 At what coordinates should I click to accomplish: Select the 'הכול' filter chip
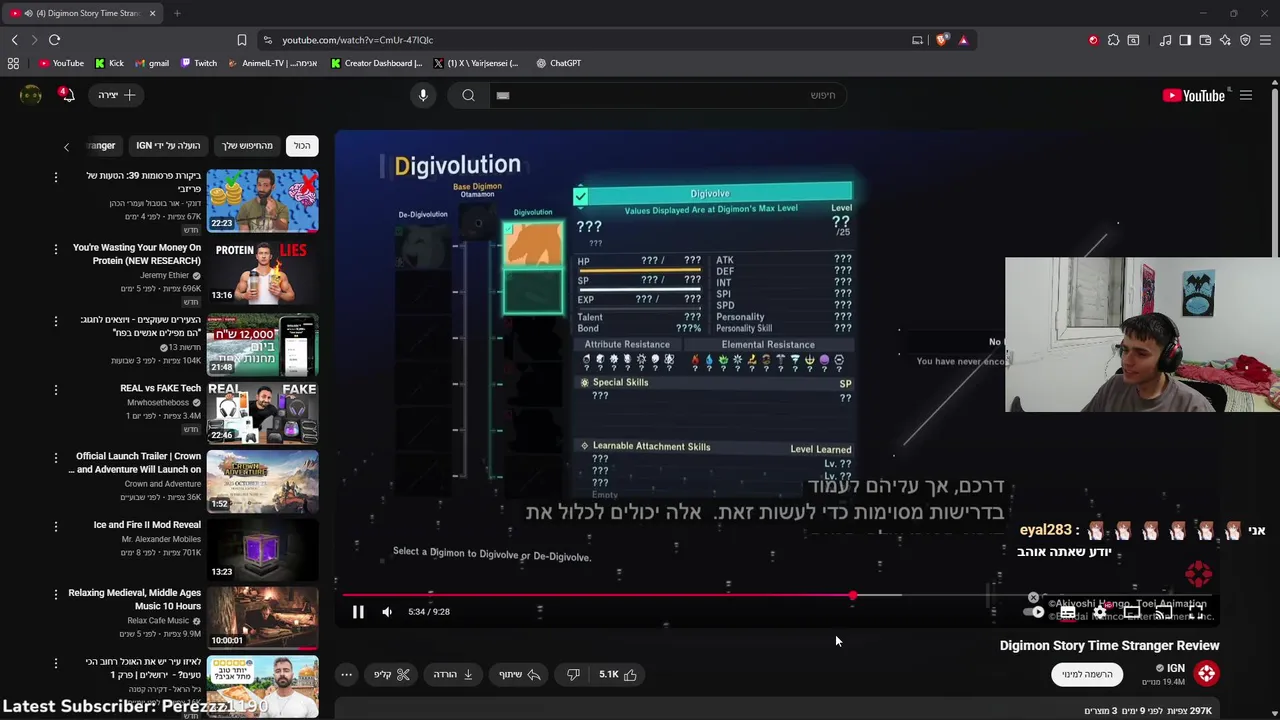[x=302, y=146]
